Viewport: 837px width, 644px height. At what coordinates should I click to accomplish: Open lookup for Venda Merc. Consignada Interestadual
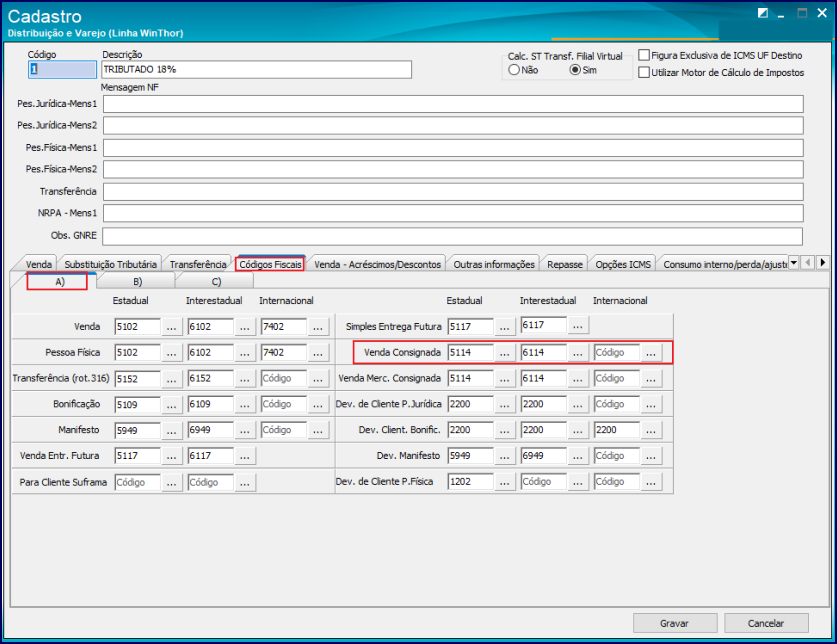(578, 378)
